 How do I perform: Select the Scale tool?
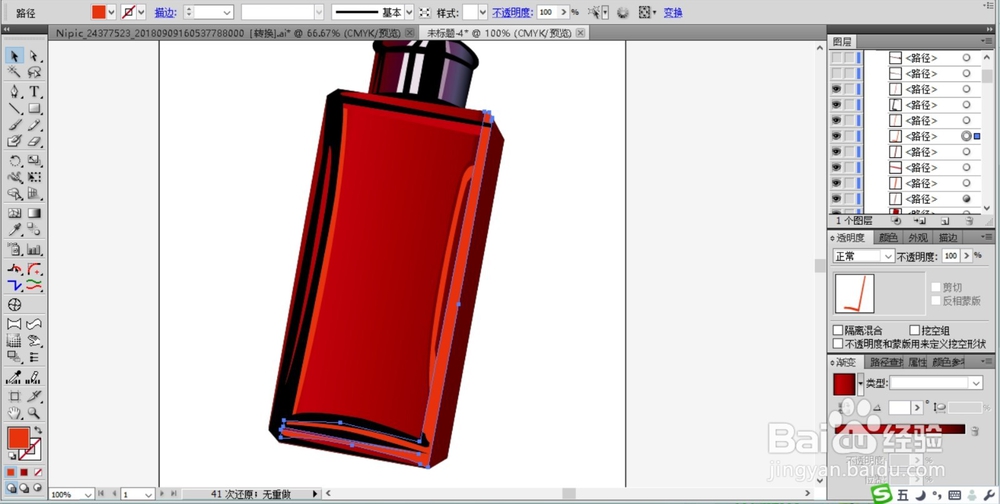point(34,161)
